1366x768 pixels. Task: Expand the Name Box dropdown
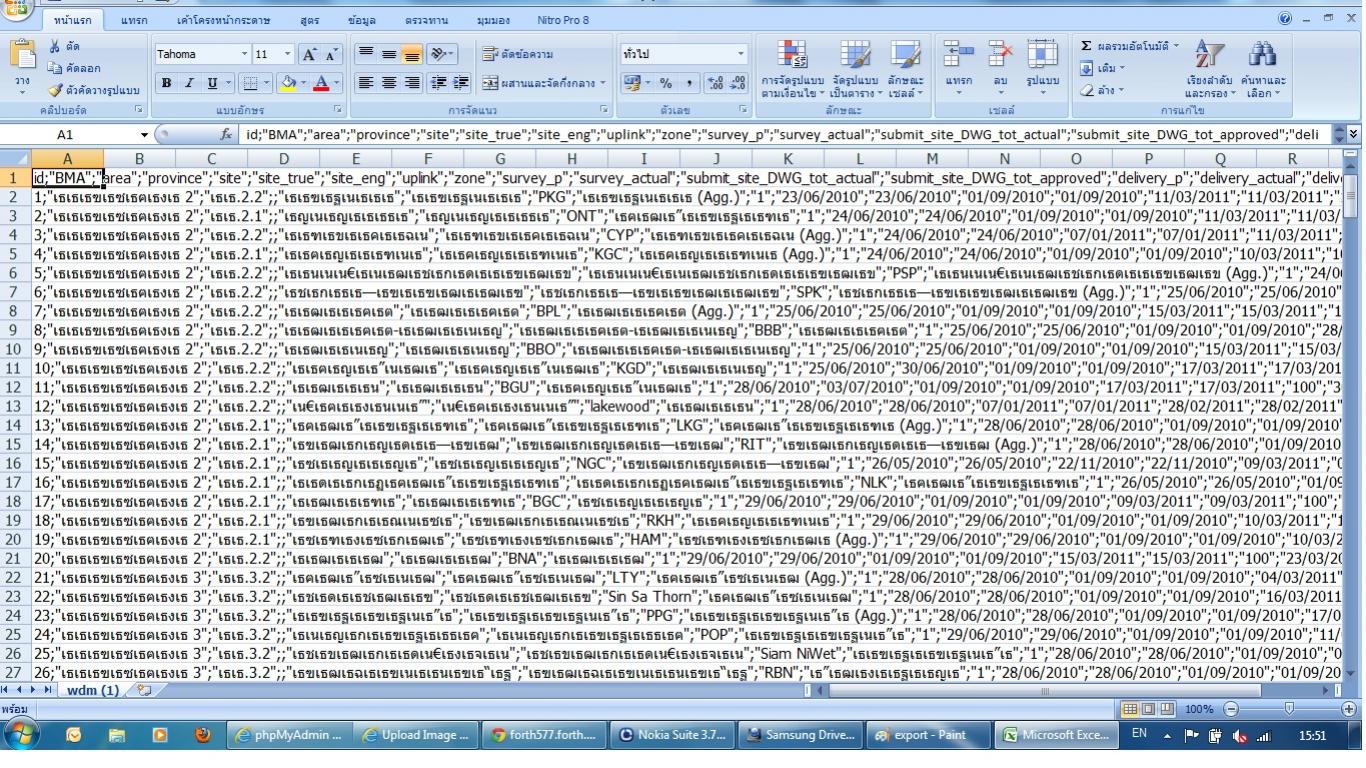click(144, 134)
